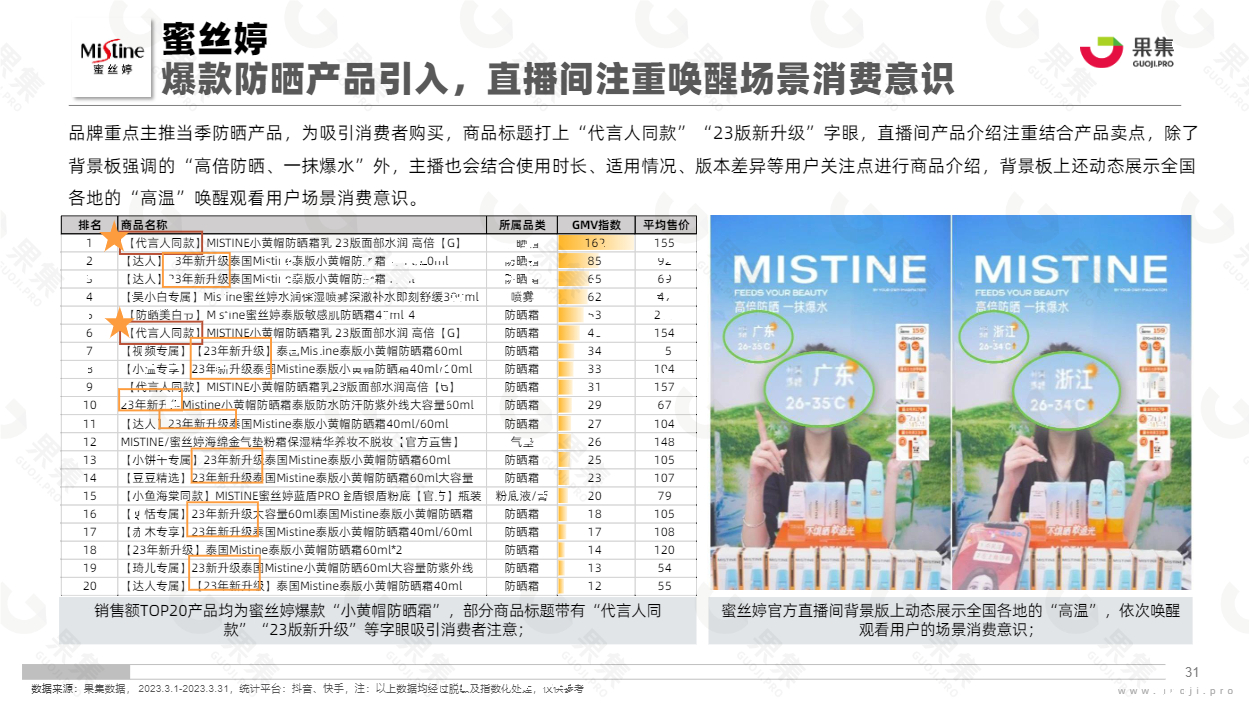Click the average price value 67
1250x703 pixels.
coord(665,405)
